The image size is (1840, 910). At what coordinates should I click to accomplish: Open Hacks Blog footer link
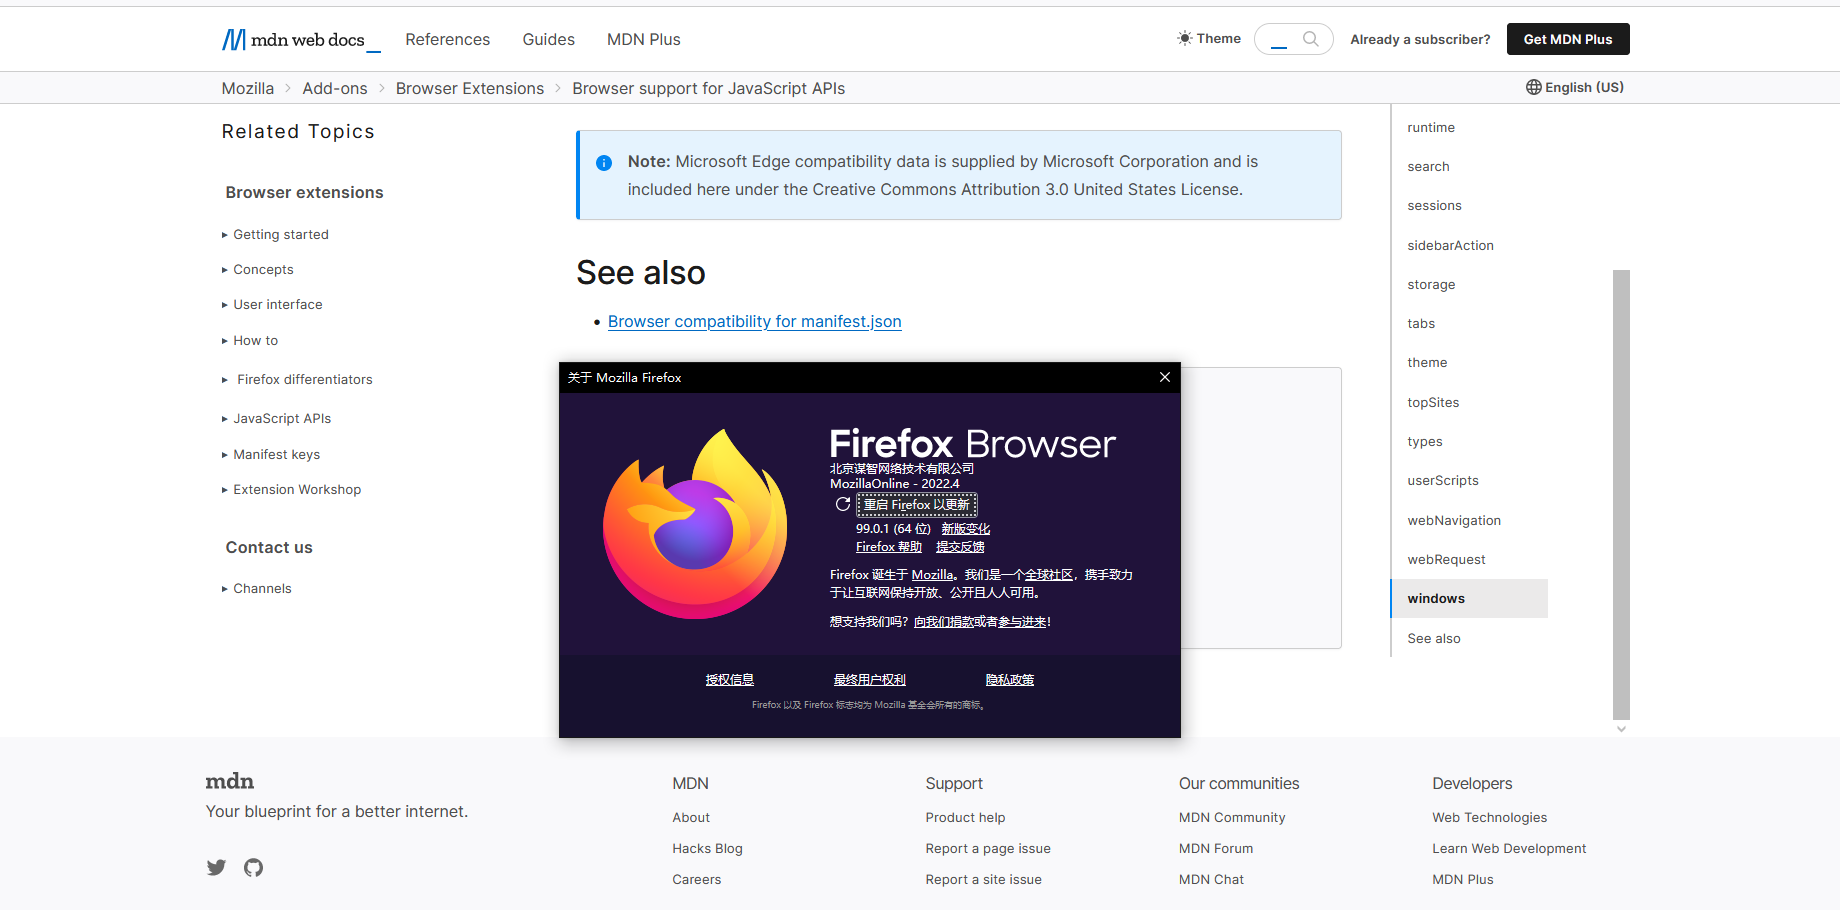click(707, 849)
